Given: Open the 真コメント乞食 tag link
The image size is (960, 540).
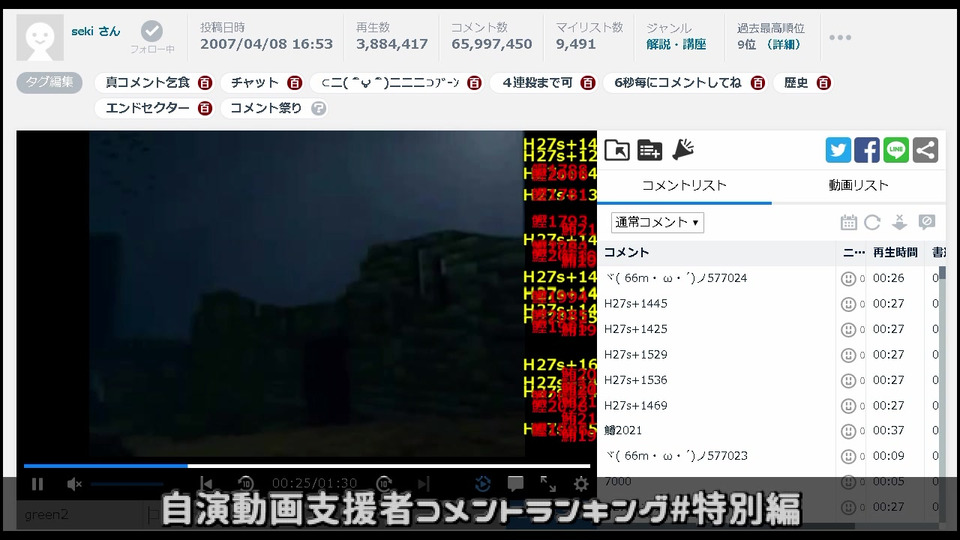Looking at the screenshot, I should point(148,83).
